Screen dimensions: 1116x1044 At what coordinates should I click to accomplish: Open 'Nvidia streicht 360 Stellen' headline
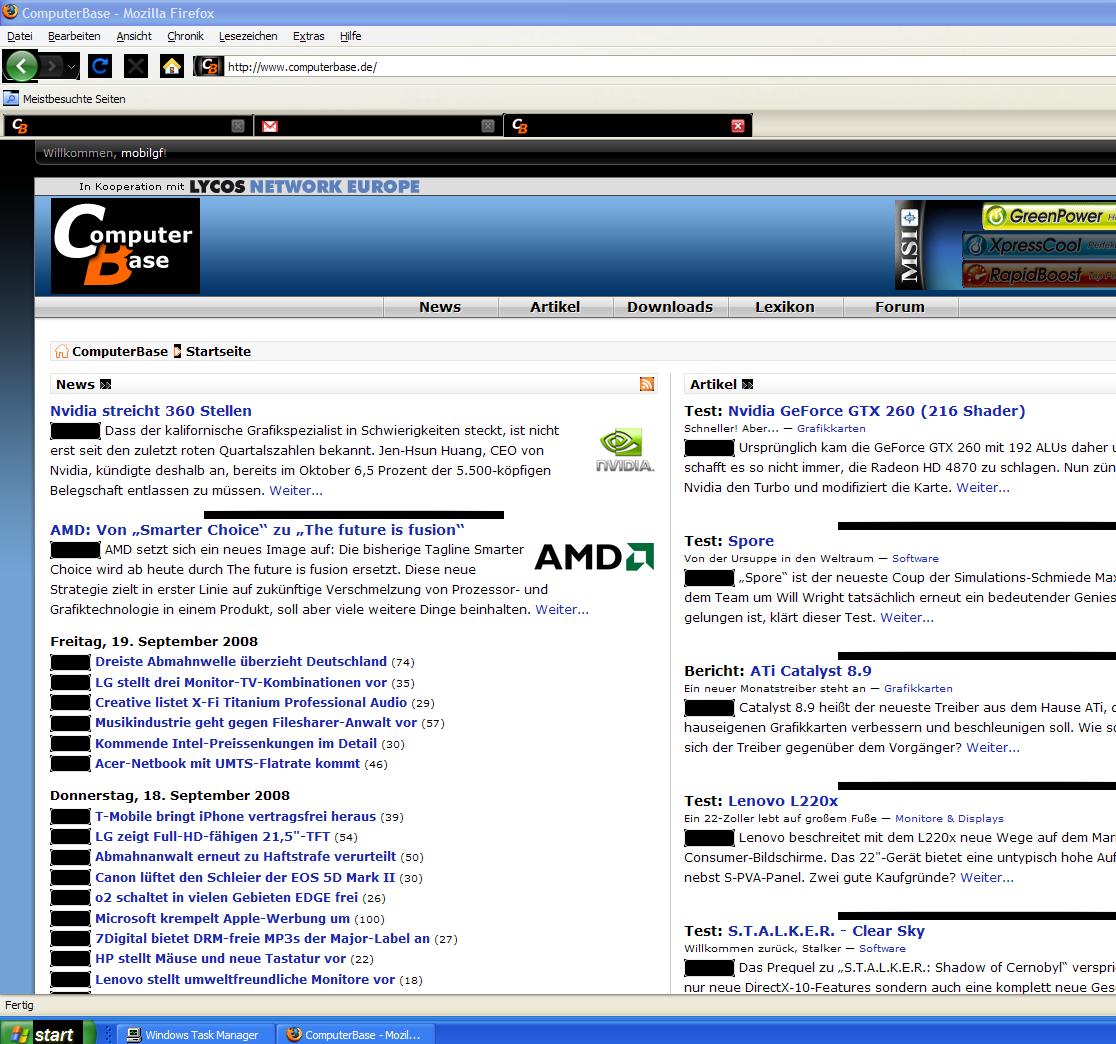[x=151, y=411]
